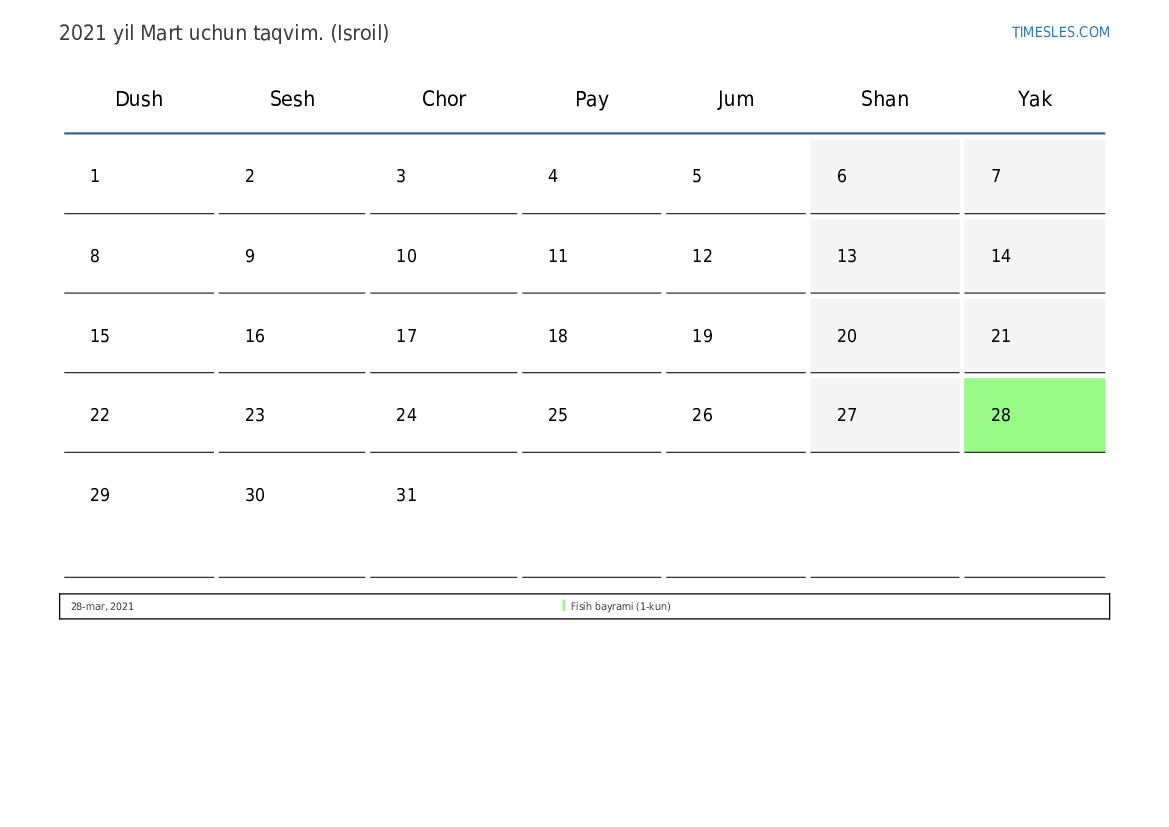Image resolution: width=1169 pixels, height=827 pixels.
Task: Click Sunday day 21 cell
Action: [1035, 336]
